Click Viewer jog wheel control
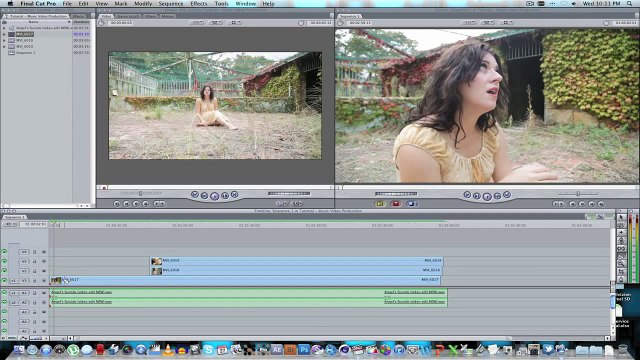 [x=289, y=193]
